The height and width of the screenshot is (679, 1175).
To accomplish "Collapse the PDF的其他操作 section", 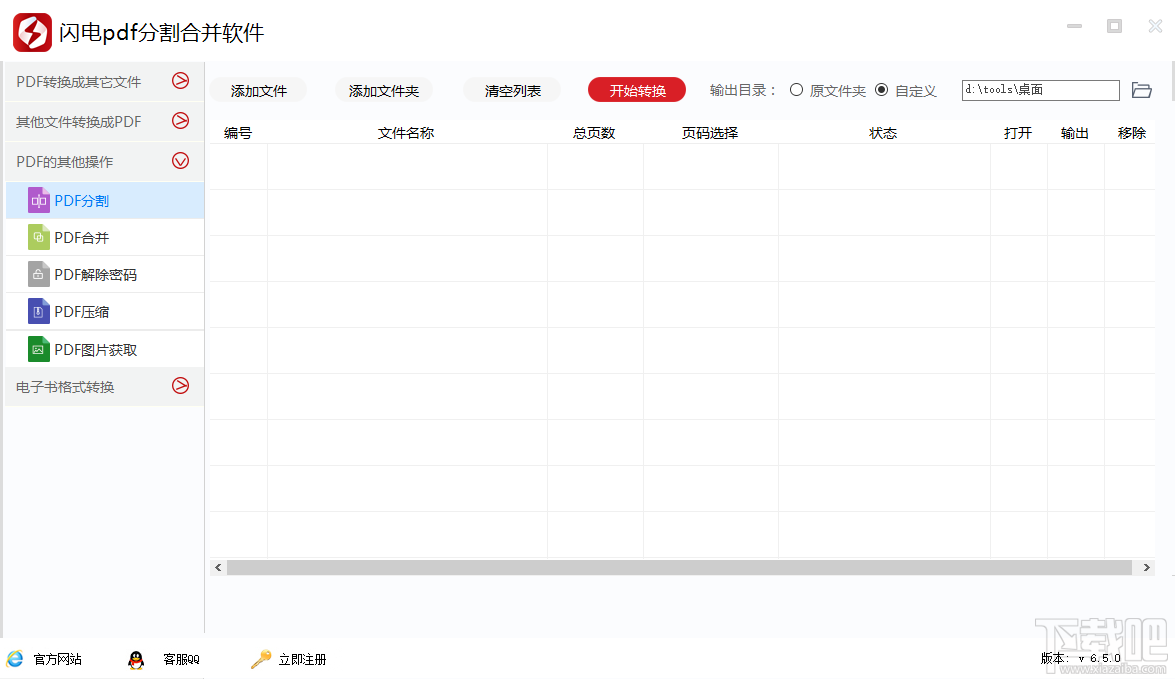I will 180,160.
